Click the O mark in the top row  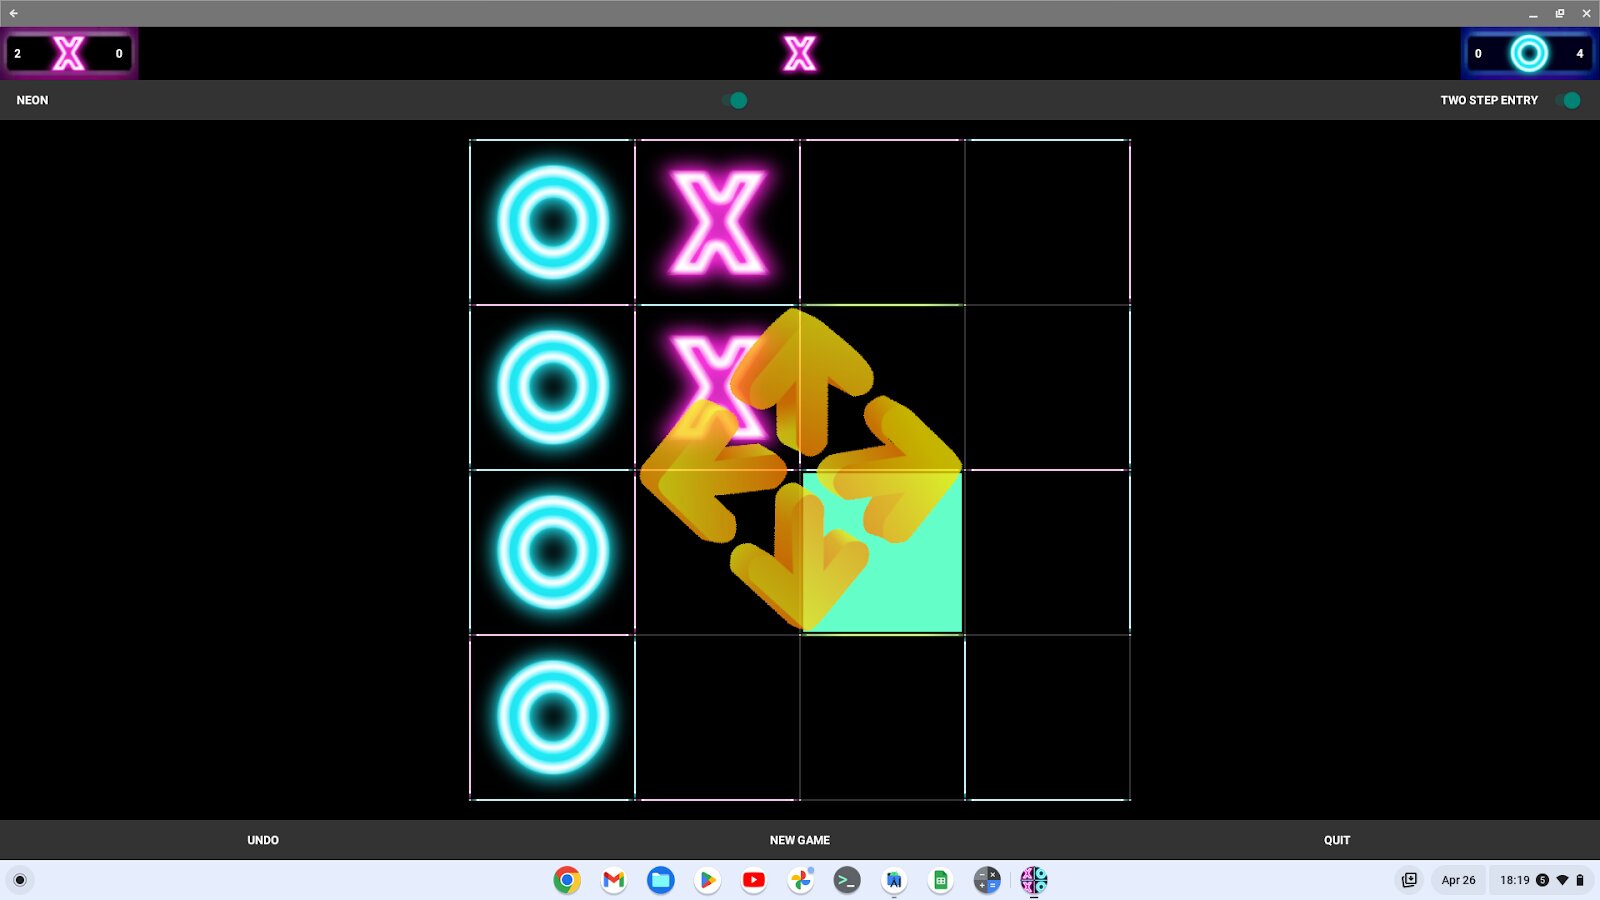click(x=553, y=222)
